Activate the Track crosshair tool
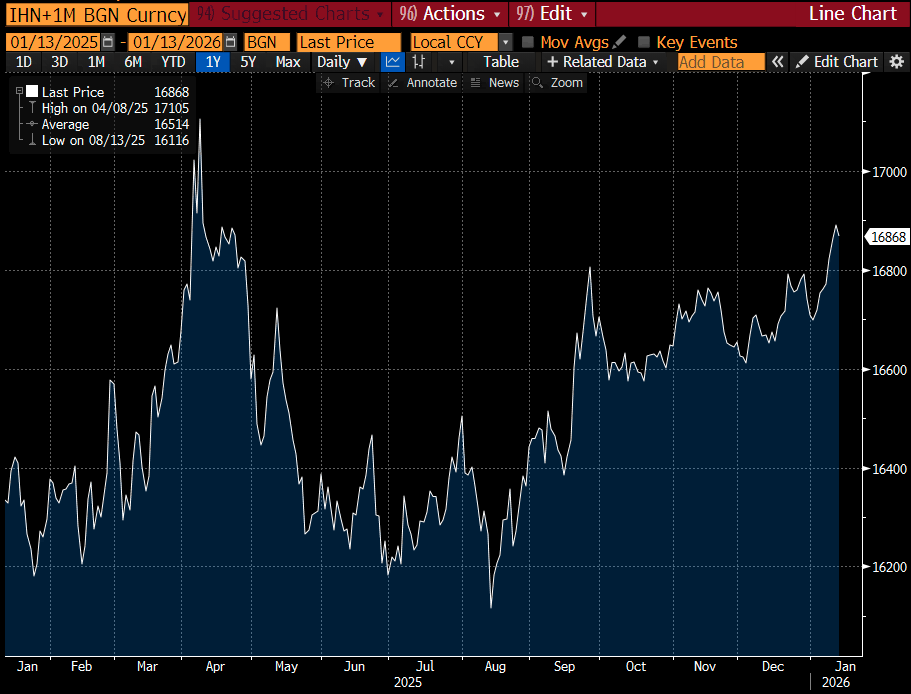Viewport: 911px width, 694px height. pos(348,83)
